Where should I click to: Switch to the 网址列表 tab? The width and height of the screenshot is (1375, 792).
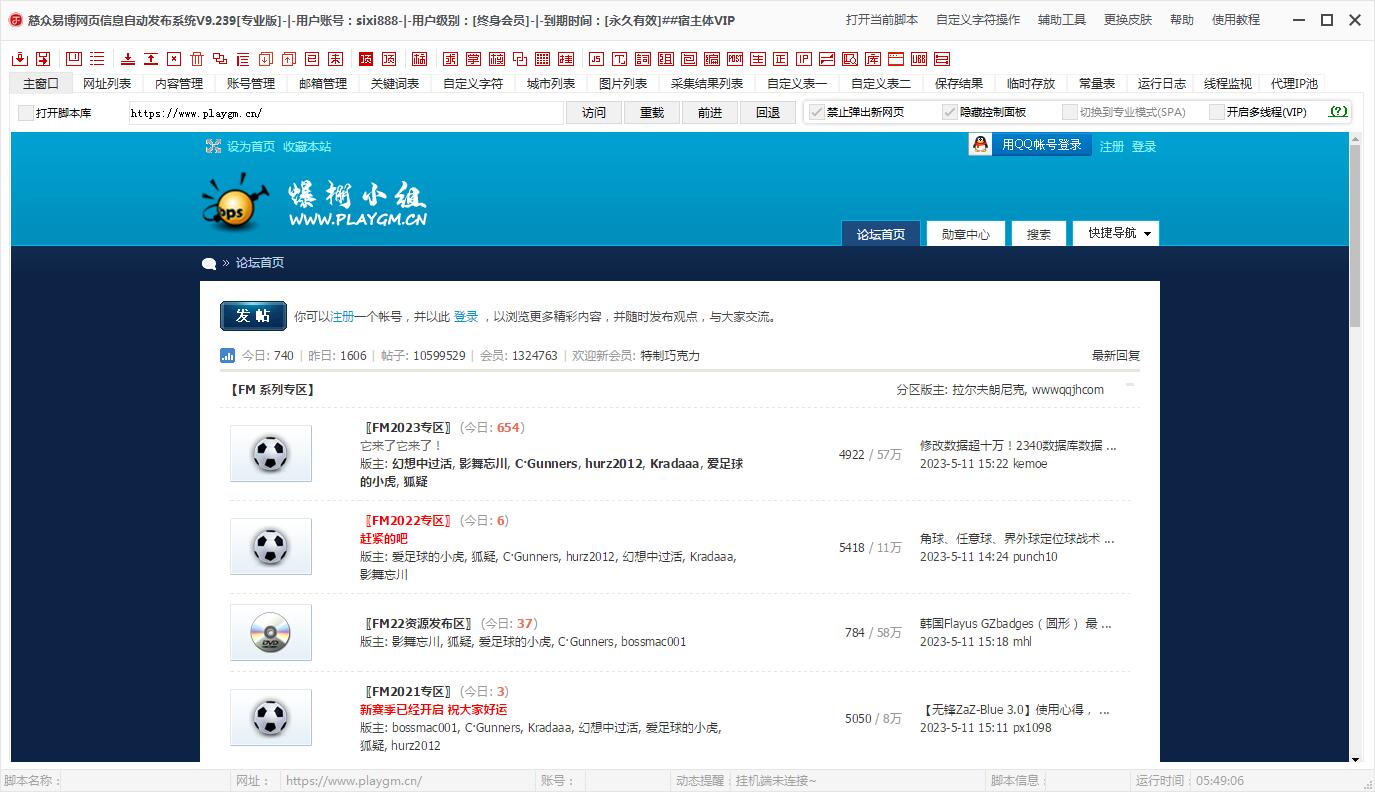107,84
